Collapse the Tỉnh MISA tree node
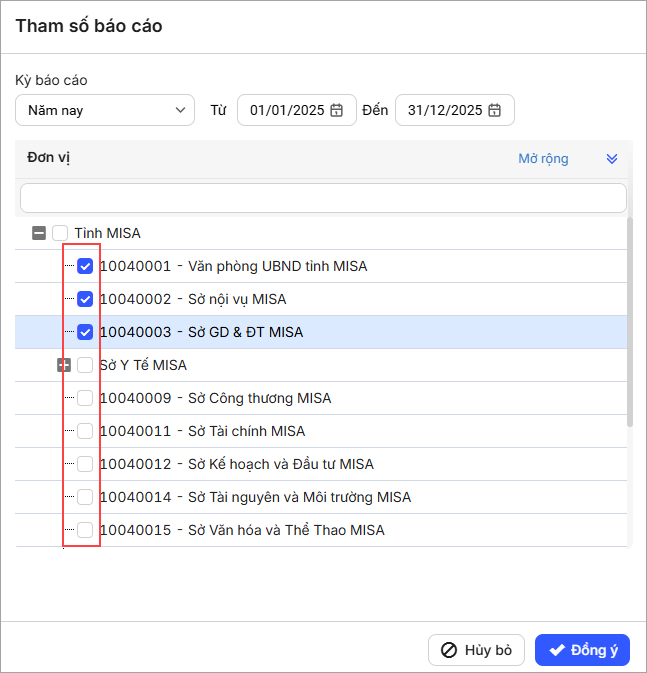 39,233
